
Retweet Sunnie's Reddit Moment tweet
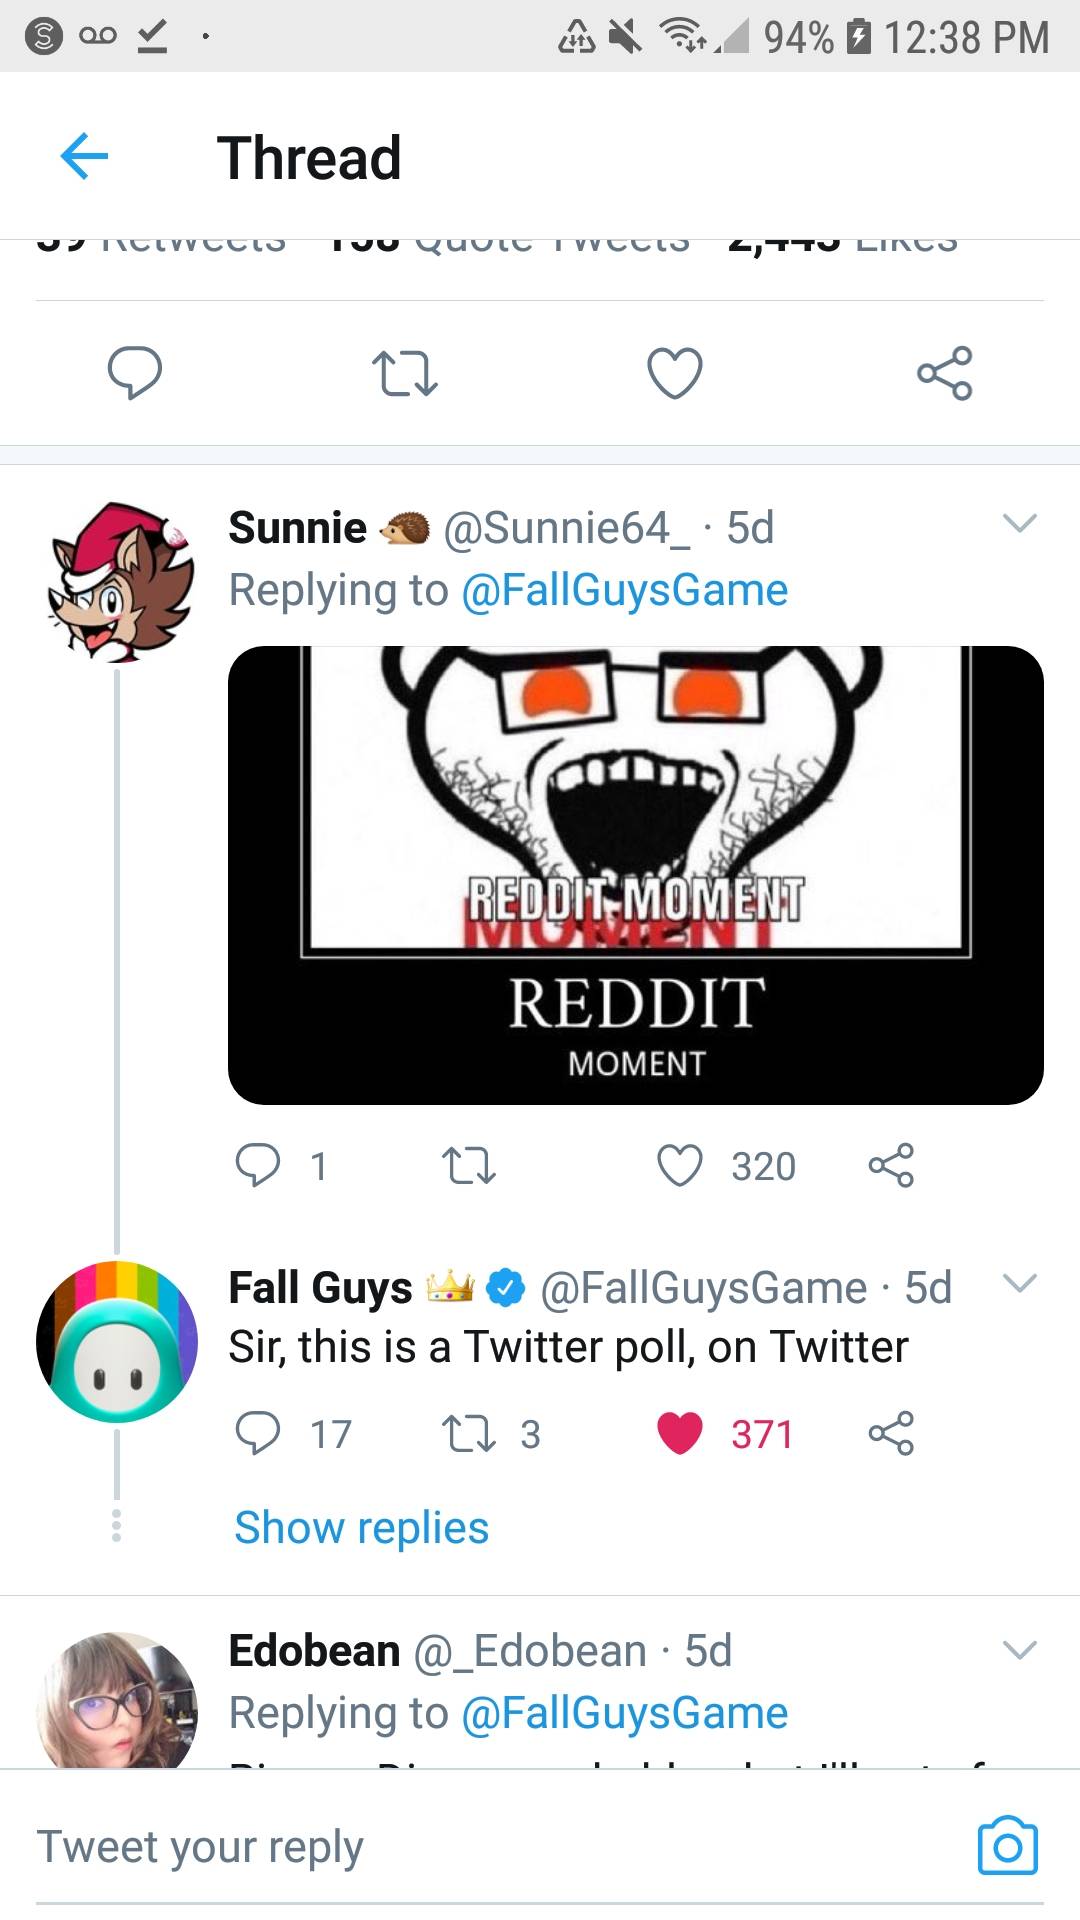tap(469, 1166)
